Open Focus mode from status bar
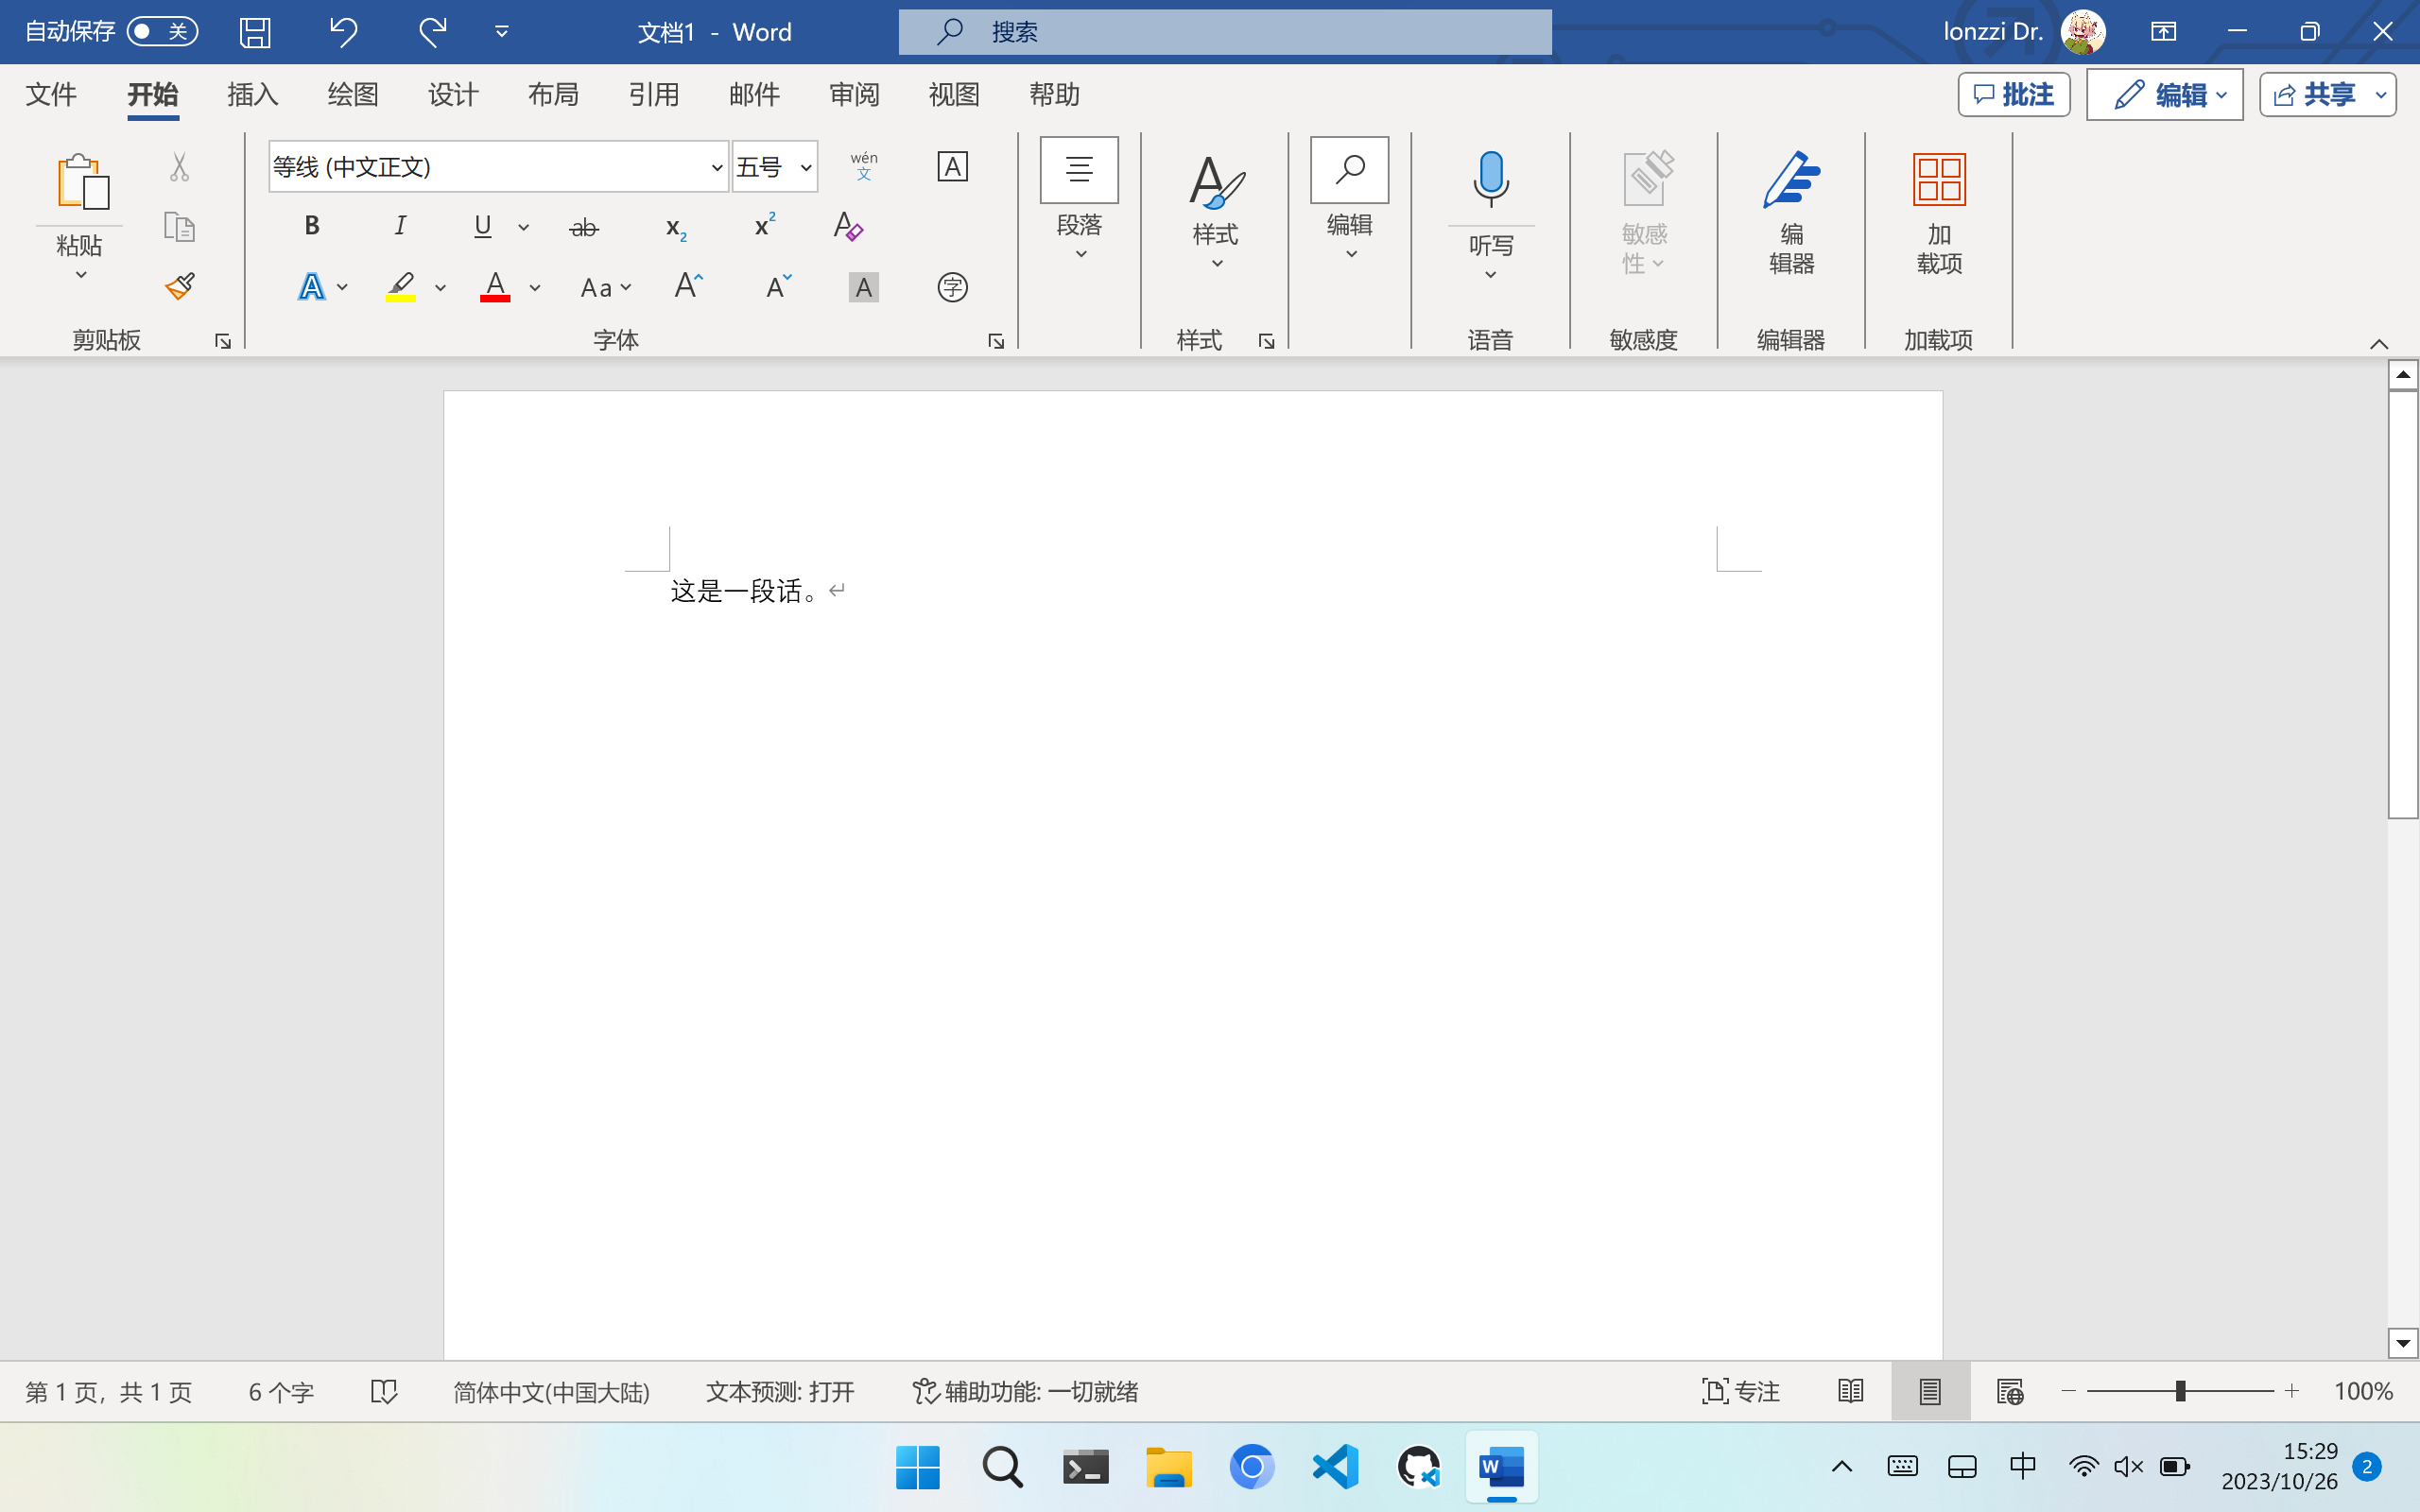The width and height of the screenshot is (2420, 1512). point(1741,1391)
